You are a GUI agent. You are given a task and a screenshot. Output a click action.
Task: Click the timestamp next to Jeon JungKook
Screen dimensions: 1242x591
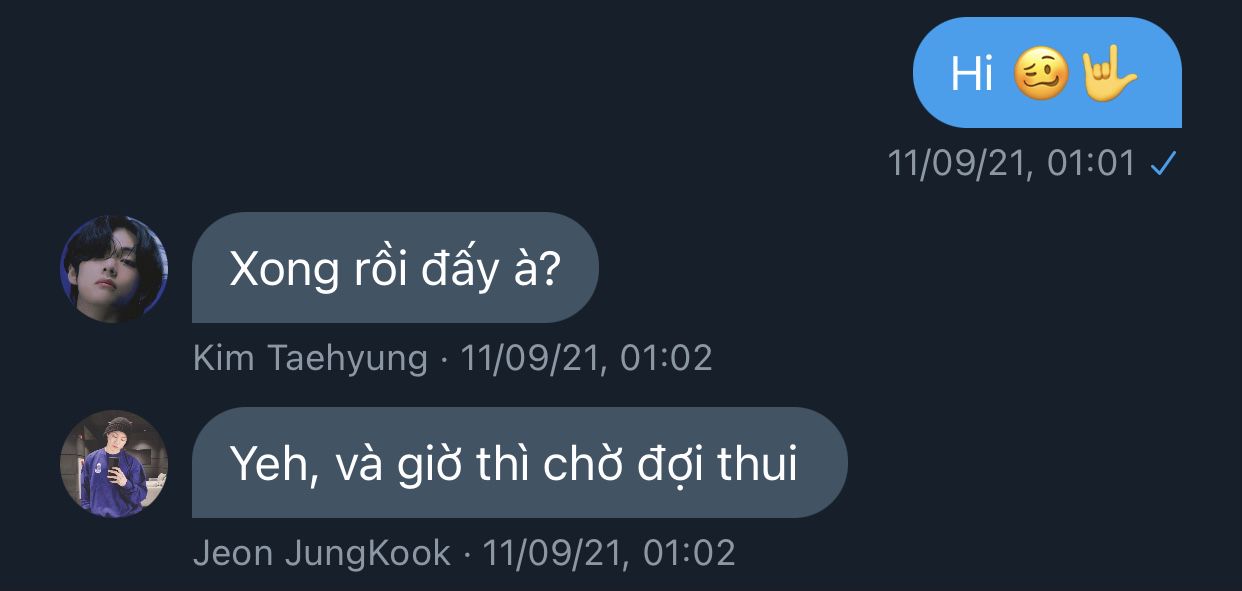click(x=609, y=553)
